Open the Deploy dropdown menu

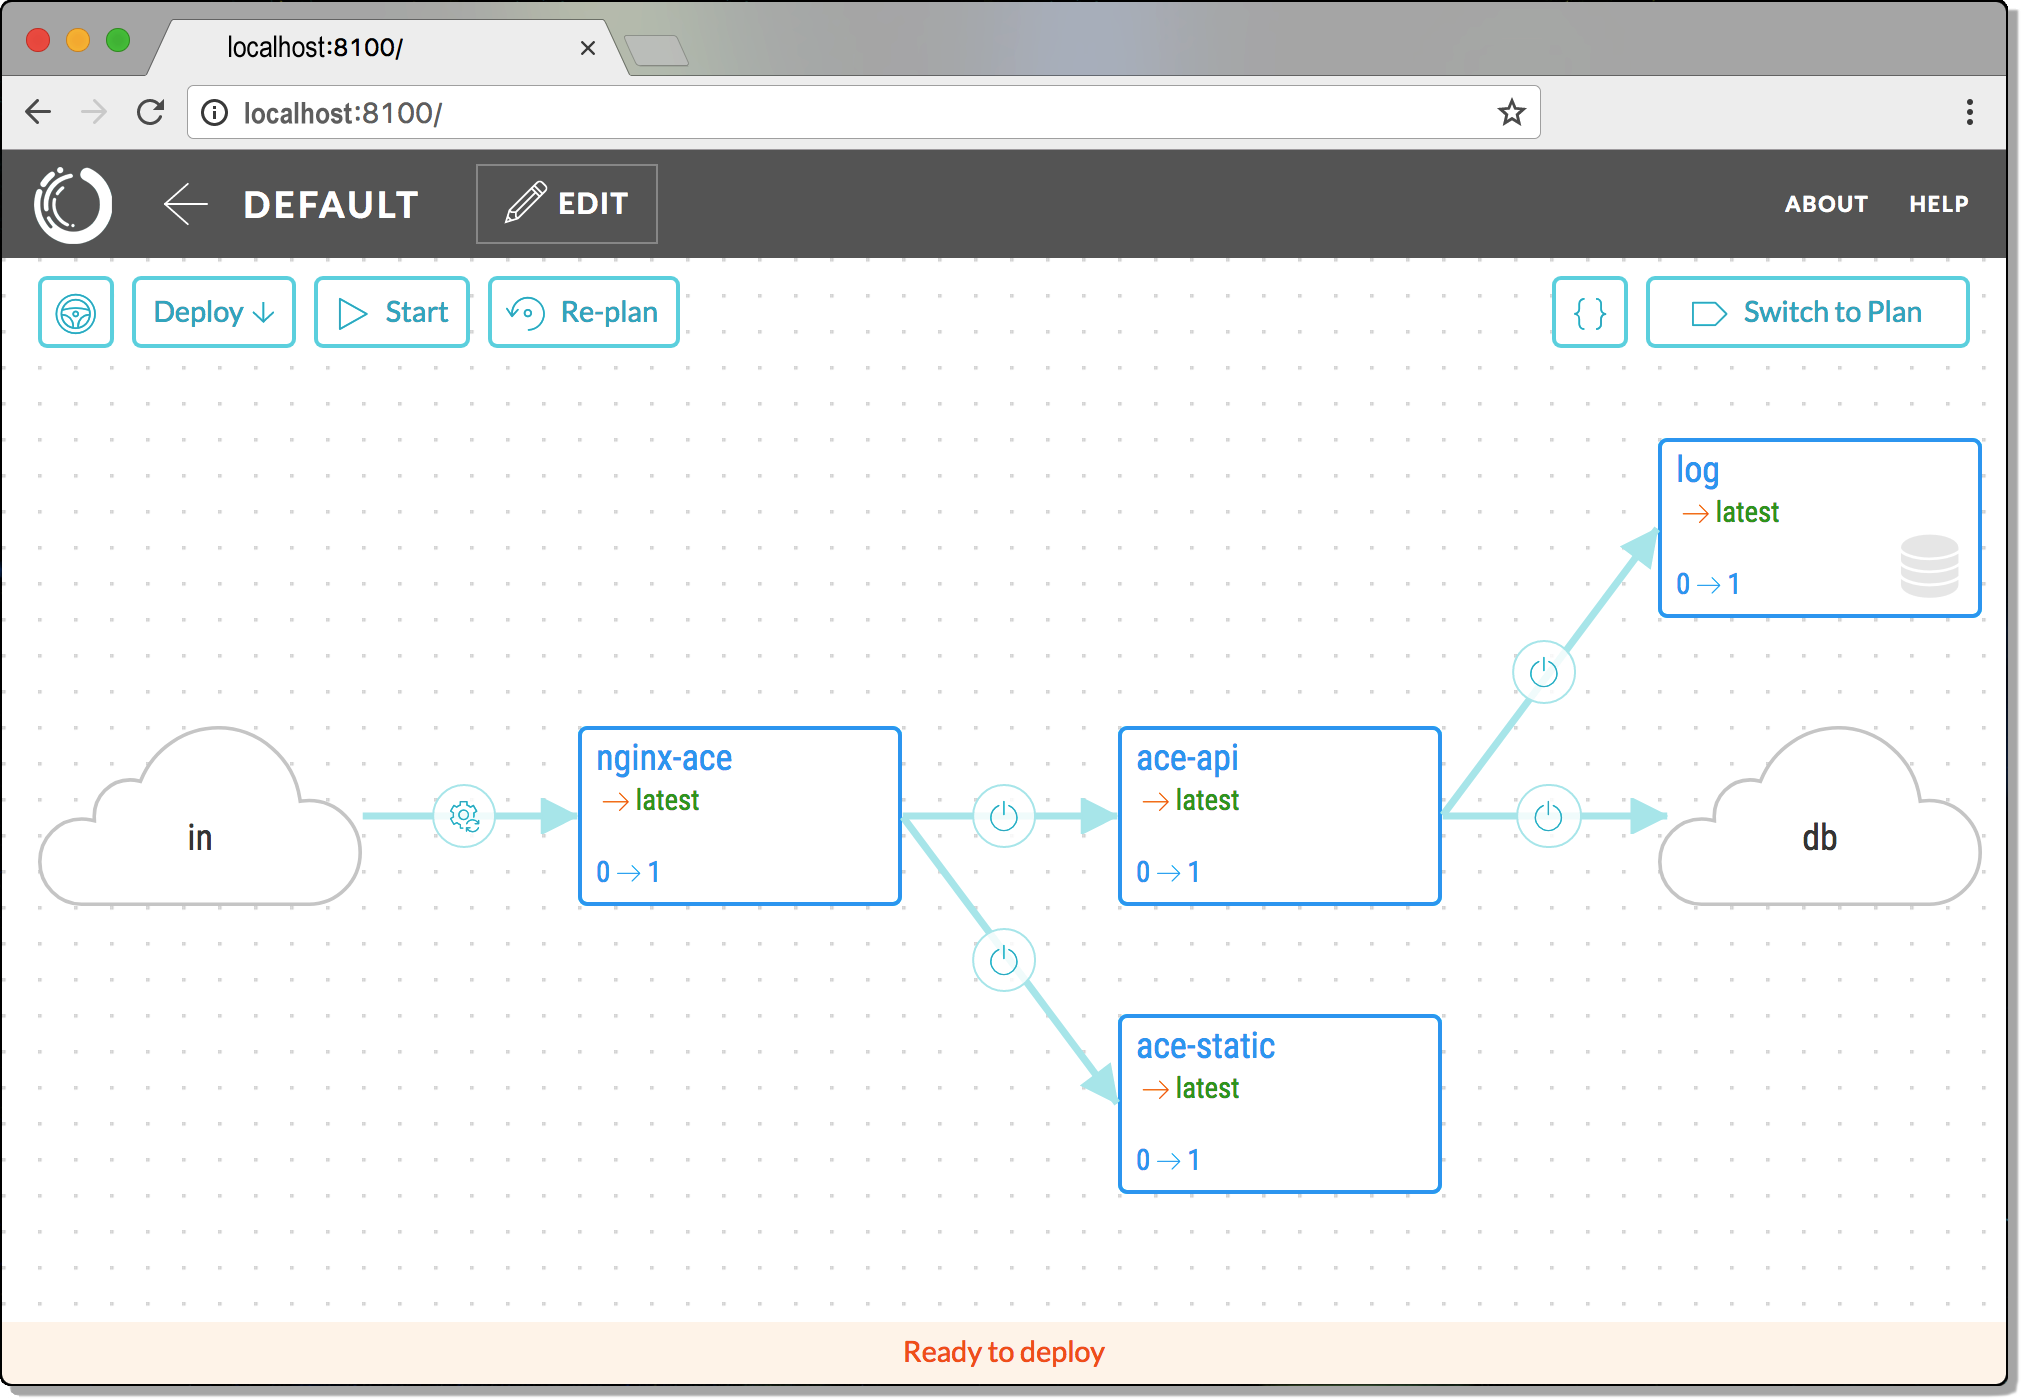(213, 313)
